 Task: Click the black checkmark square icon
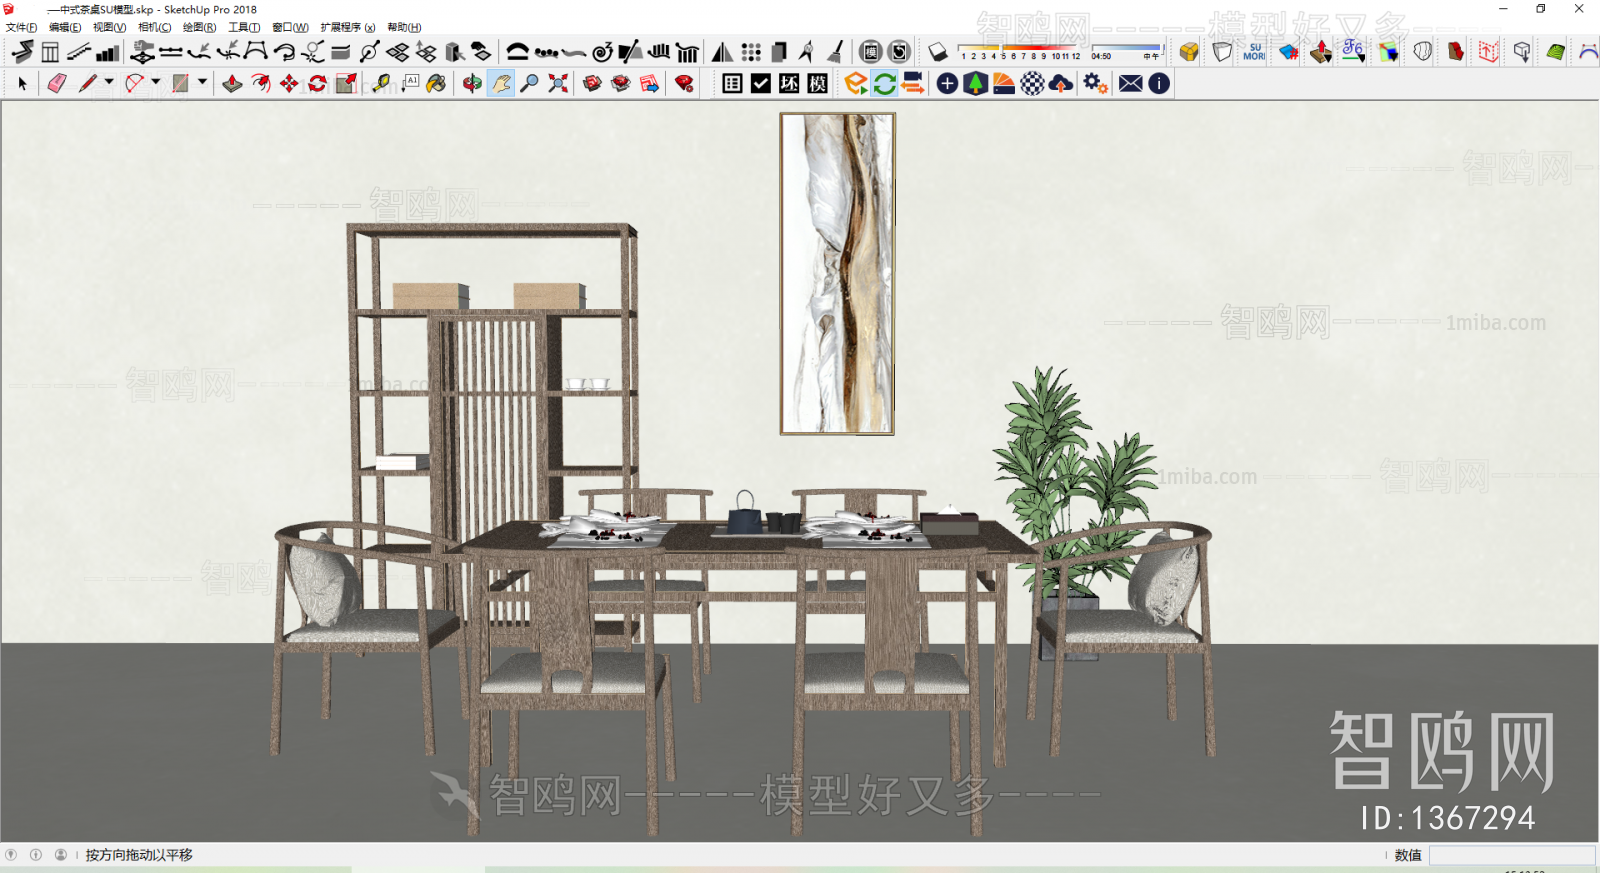(x=761, y=84)
